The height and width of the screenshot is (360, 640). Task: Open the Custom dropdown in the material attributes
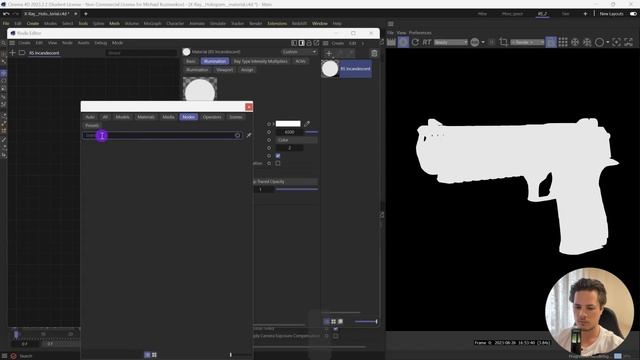[299, 52]
